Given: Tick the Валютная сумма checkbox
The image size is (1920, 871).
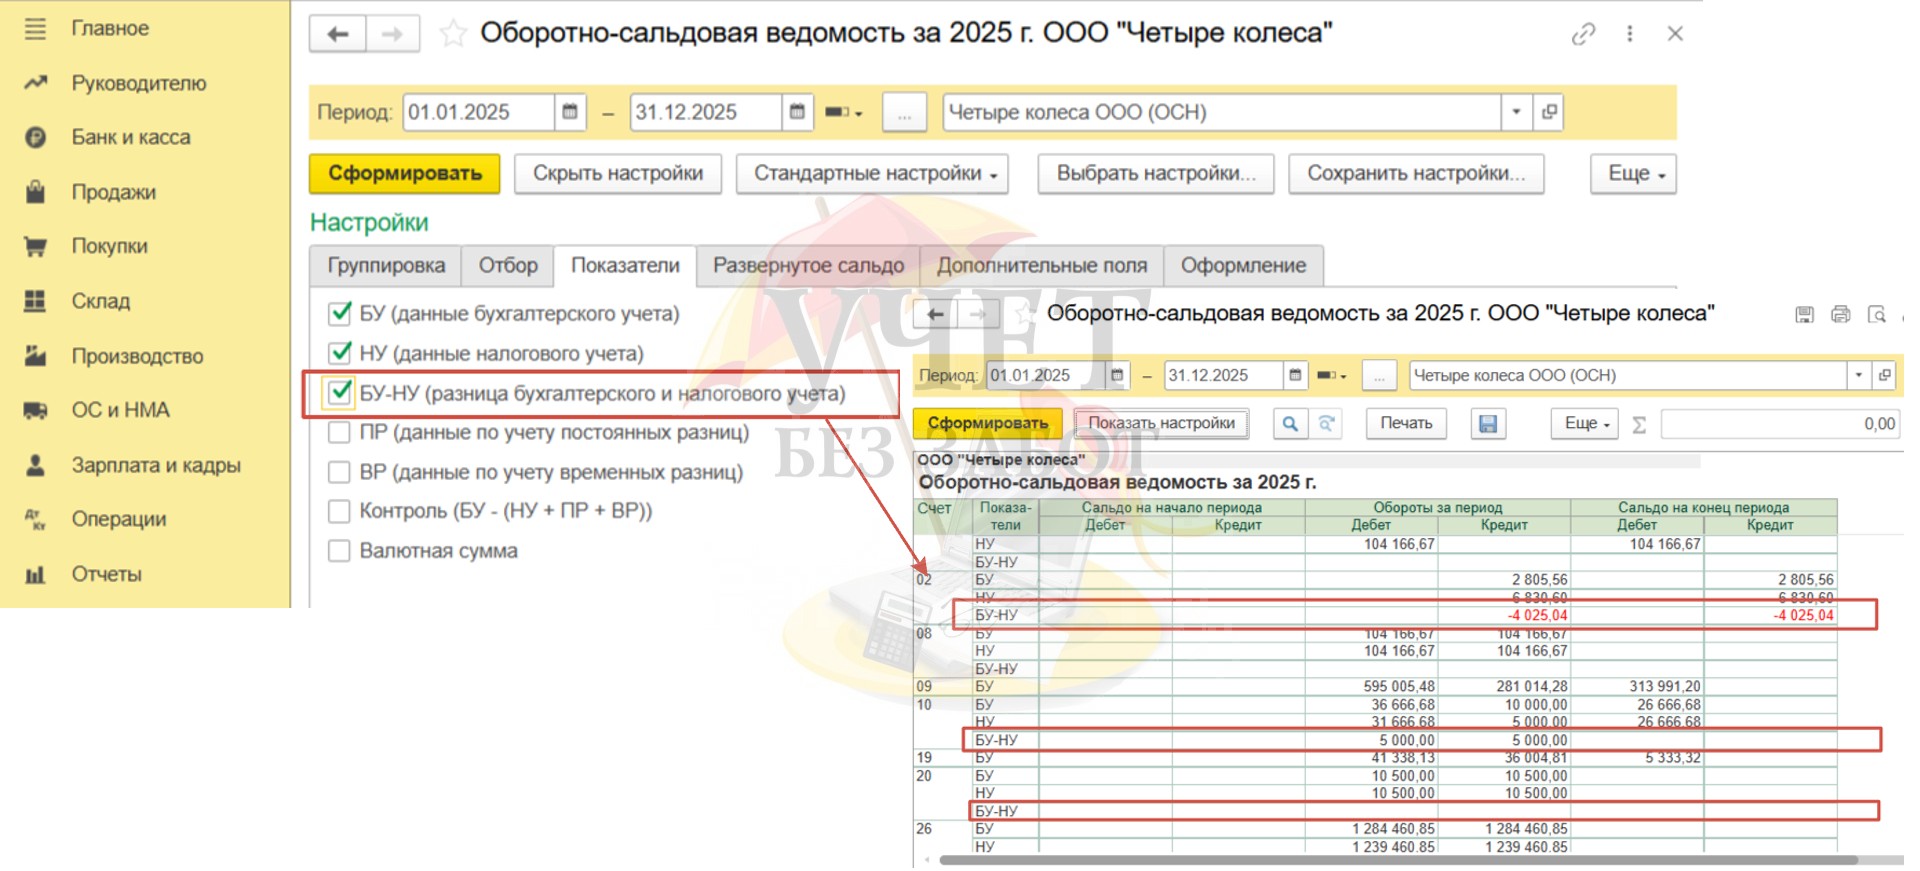Looking at the screenshot, I should pos(339,551).
